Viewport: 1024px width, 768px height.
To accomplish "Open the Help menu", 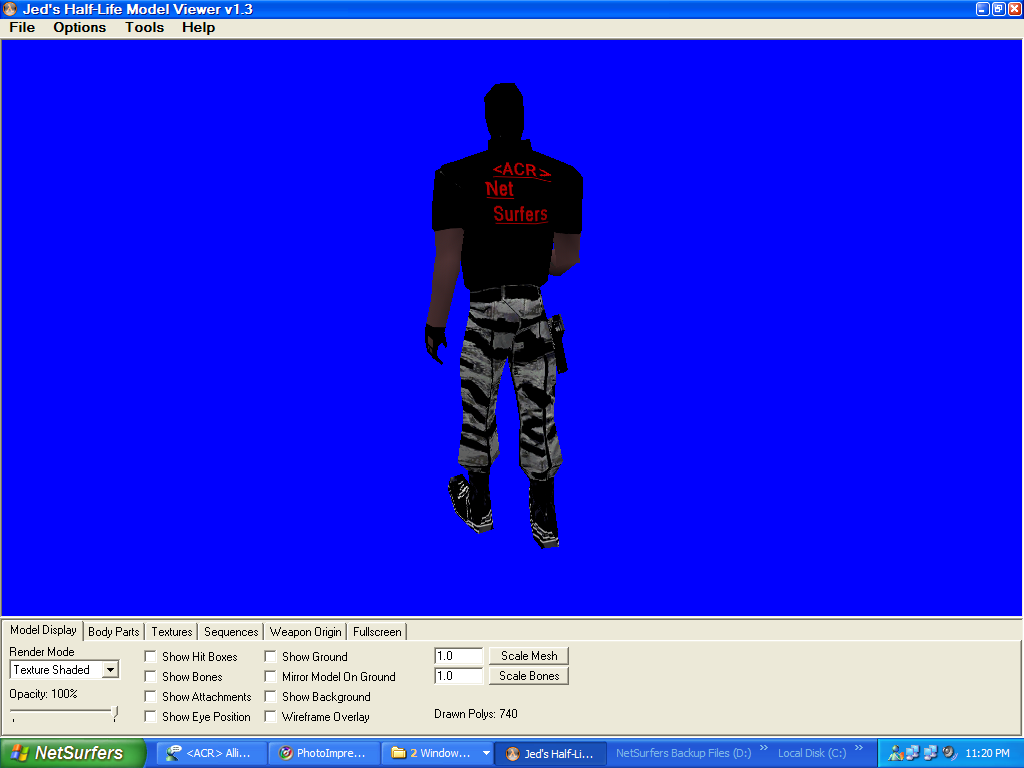I will [199, 27].
